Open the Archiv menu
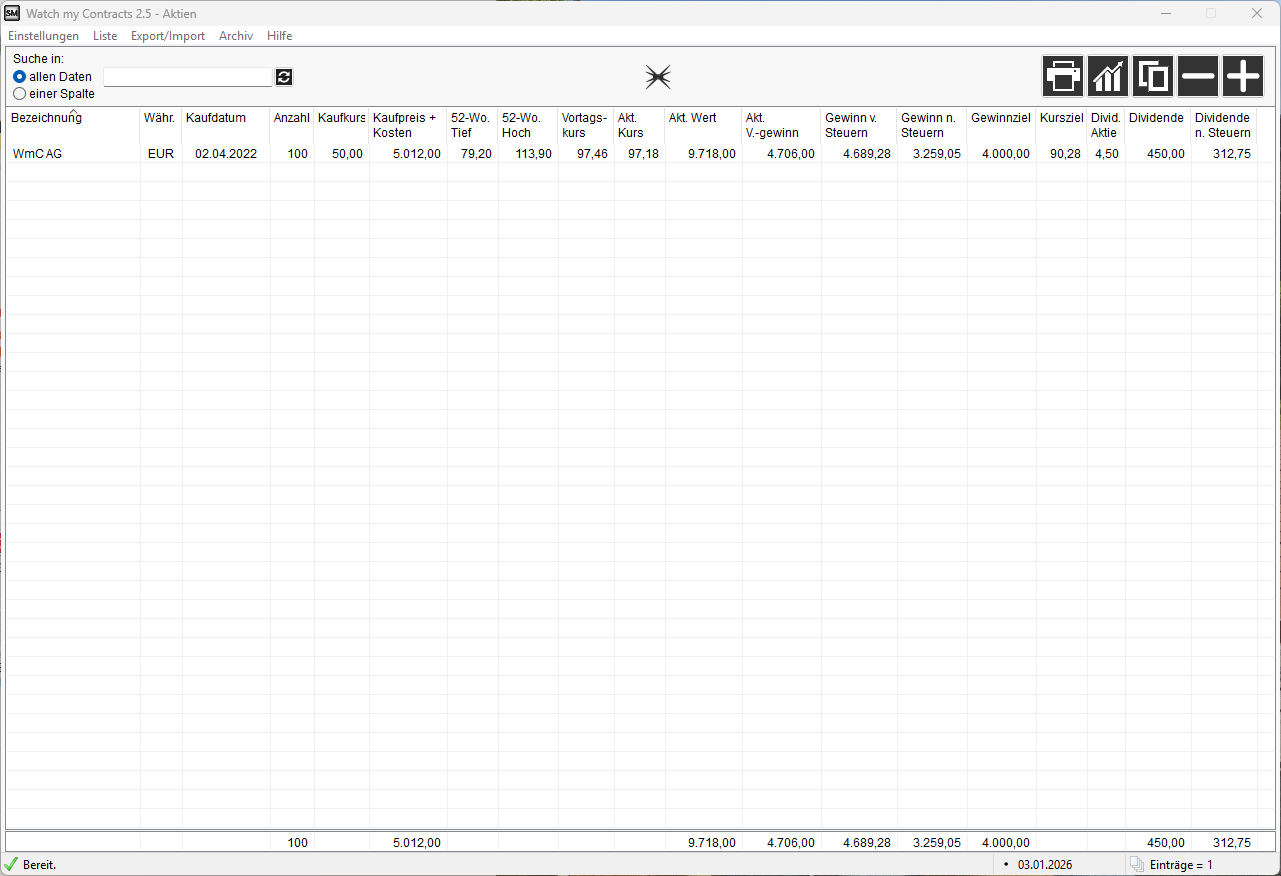 236,36
